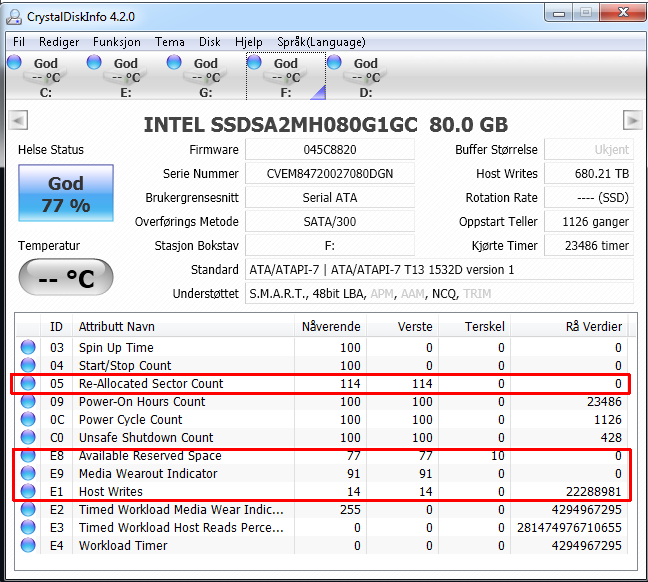Click the temperature -- °C indicator
Image resolution: width=648 pixels, height=582 pixels.
coord(66,277)
